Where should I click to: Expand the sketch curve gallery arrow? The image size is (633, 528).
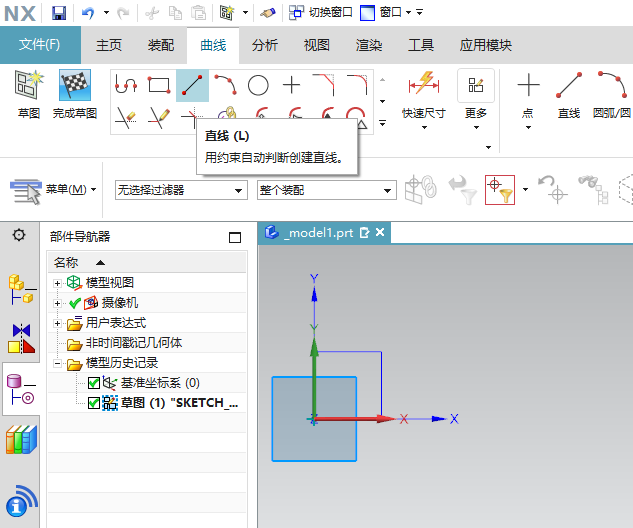[x=382, y=123]
